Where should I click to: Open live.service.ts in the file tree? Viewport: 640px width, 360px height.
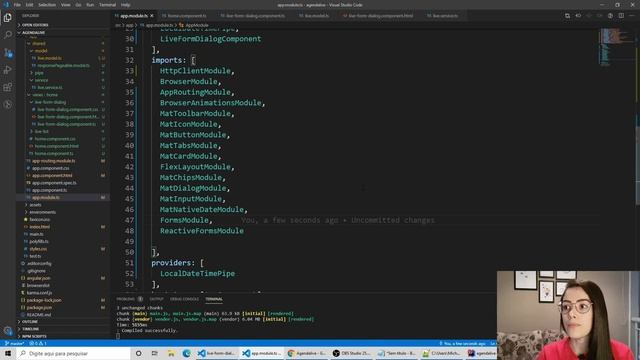[x=50, y=87]
